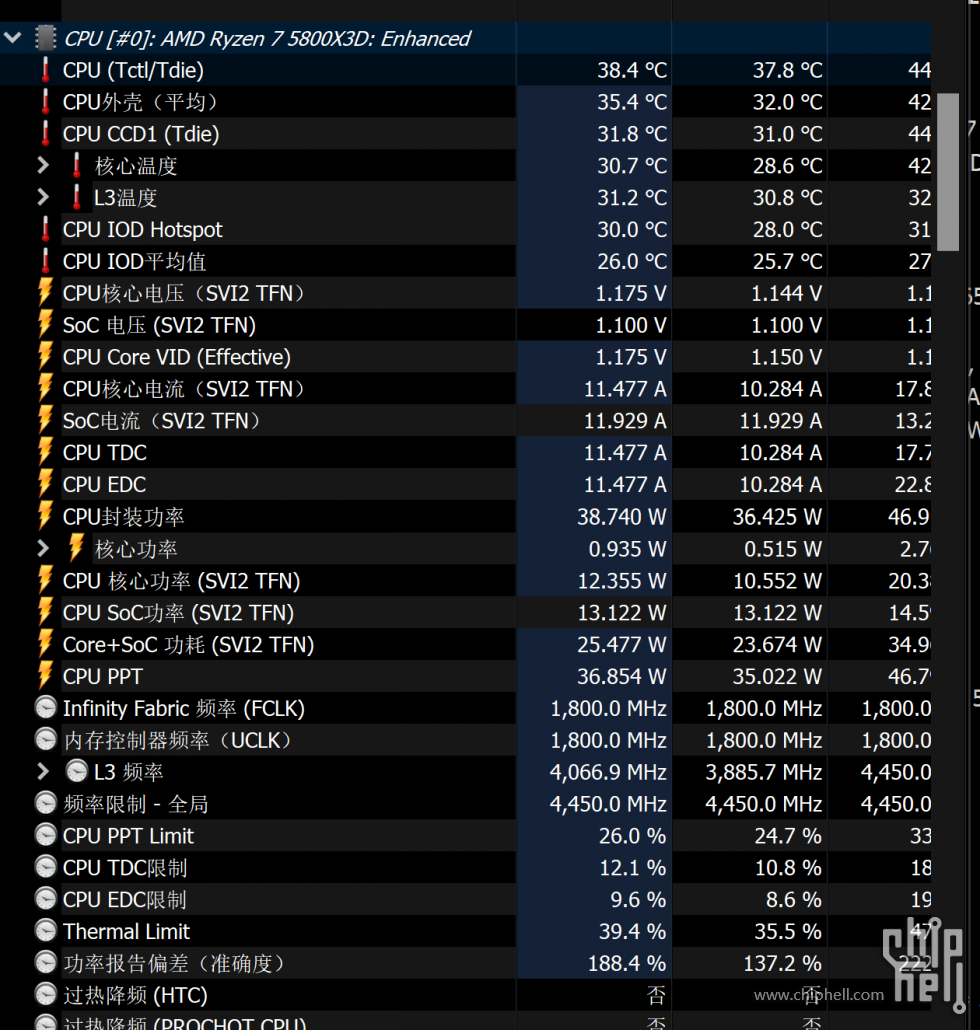
Task: Select the 过热降频 (HTC) label
Action: (x=135, y=996)
